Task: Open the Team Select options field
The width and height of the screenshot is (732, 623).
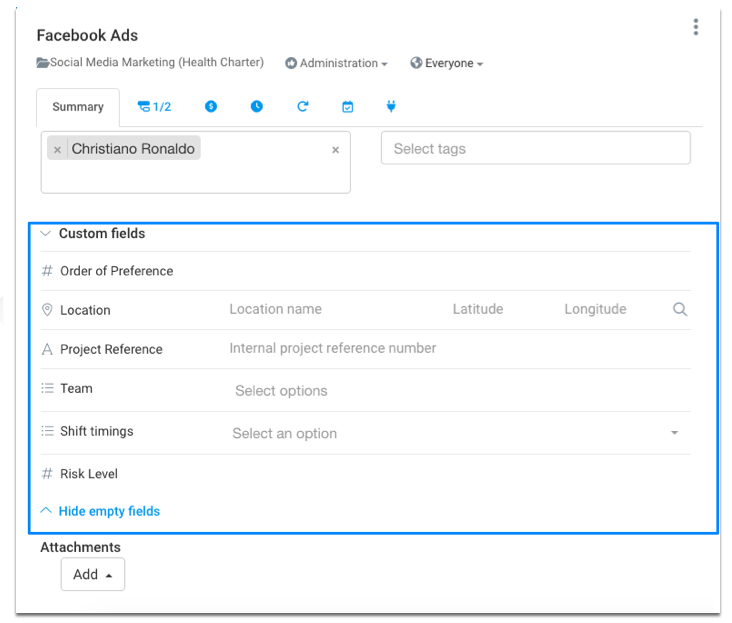Action: pos(459,391)
